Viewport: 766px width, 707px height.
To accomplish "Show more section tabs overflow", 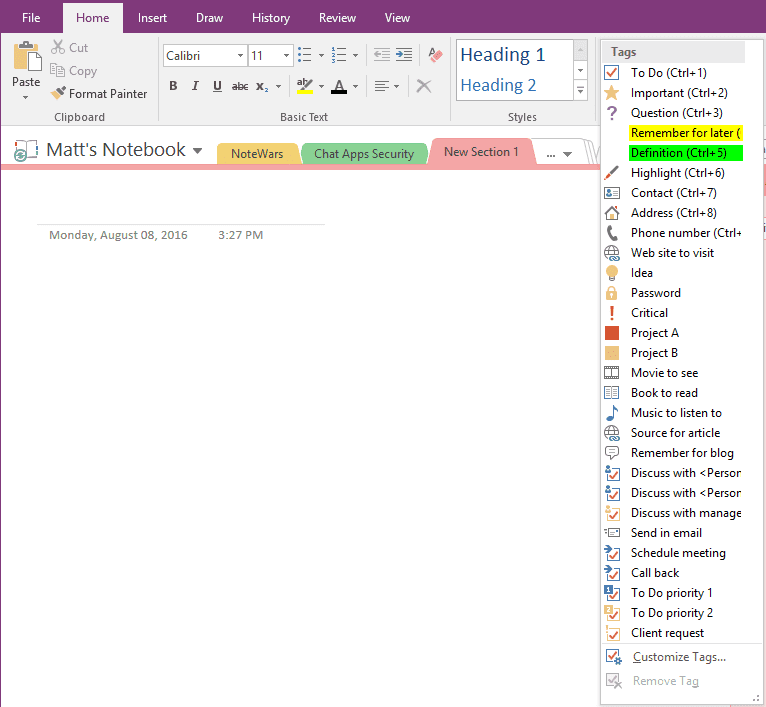I will [x=558, y=154].
